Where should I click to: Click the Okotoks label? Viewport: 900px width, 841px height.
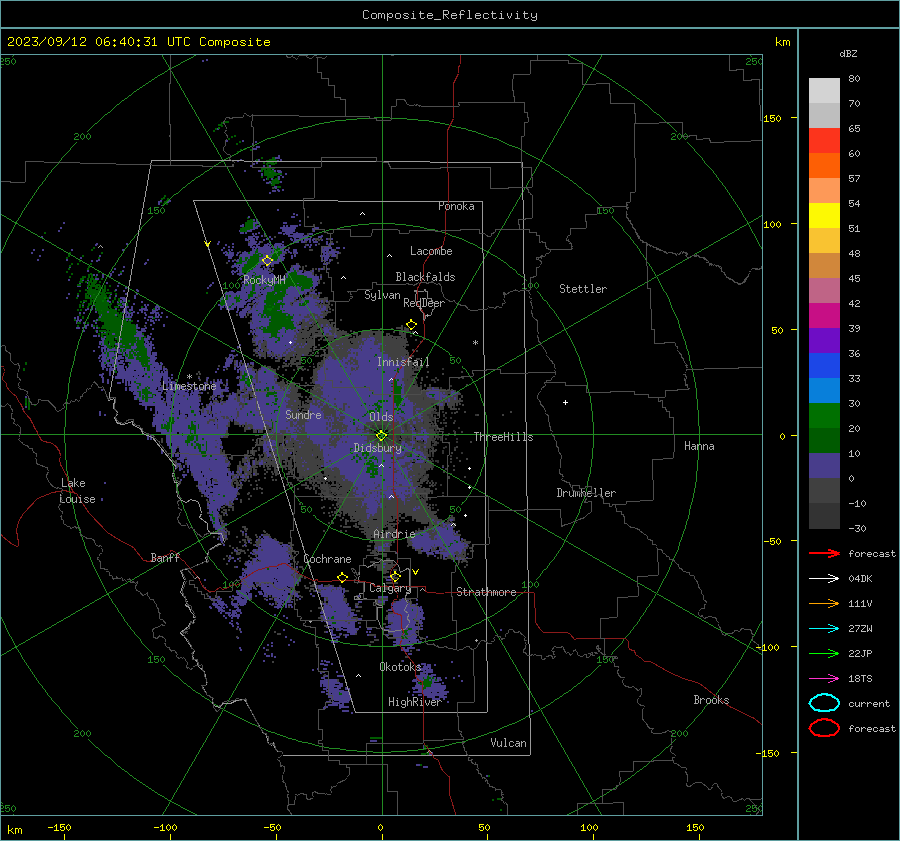tap(400, 666)
